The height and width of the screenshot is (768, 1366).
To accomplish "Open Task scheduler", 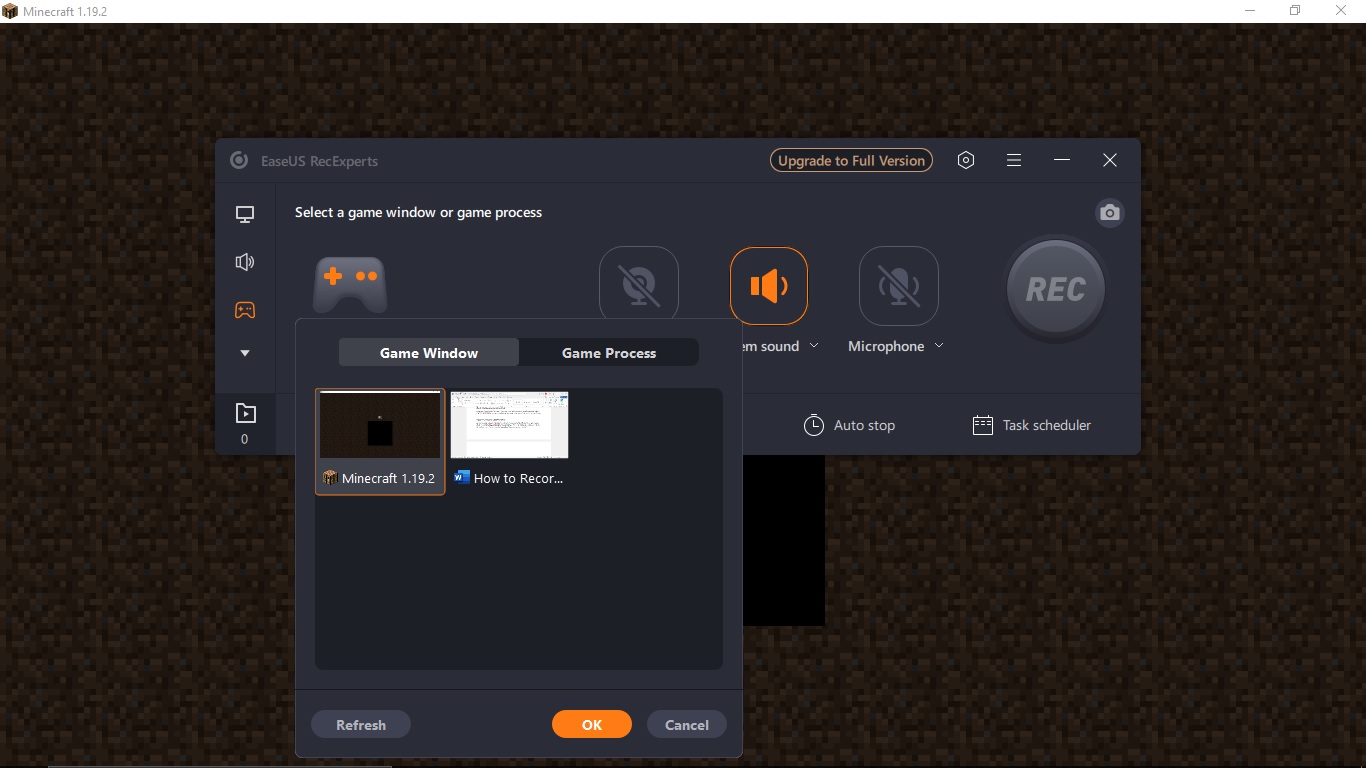I will click(1032, 425).
